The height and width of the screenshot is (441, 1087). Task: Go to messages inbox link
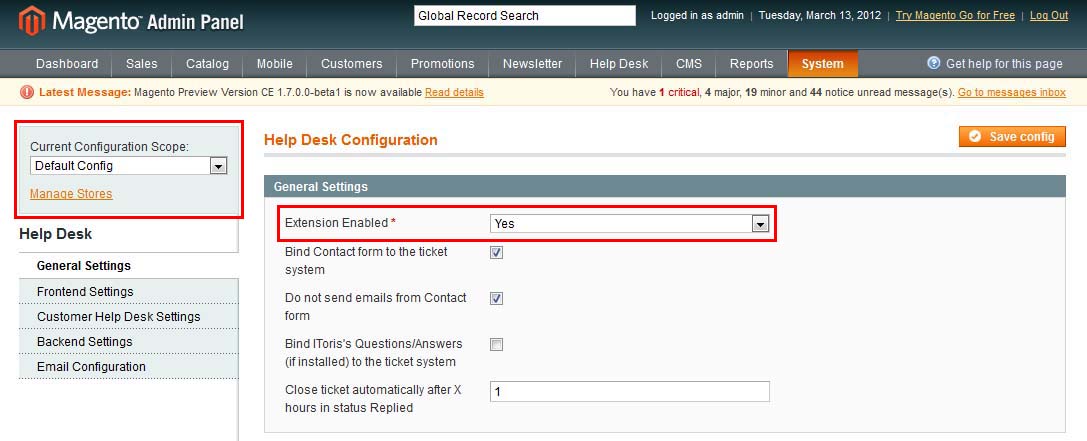tap(1012, 92)
